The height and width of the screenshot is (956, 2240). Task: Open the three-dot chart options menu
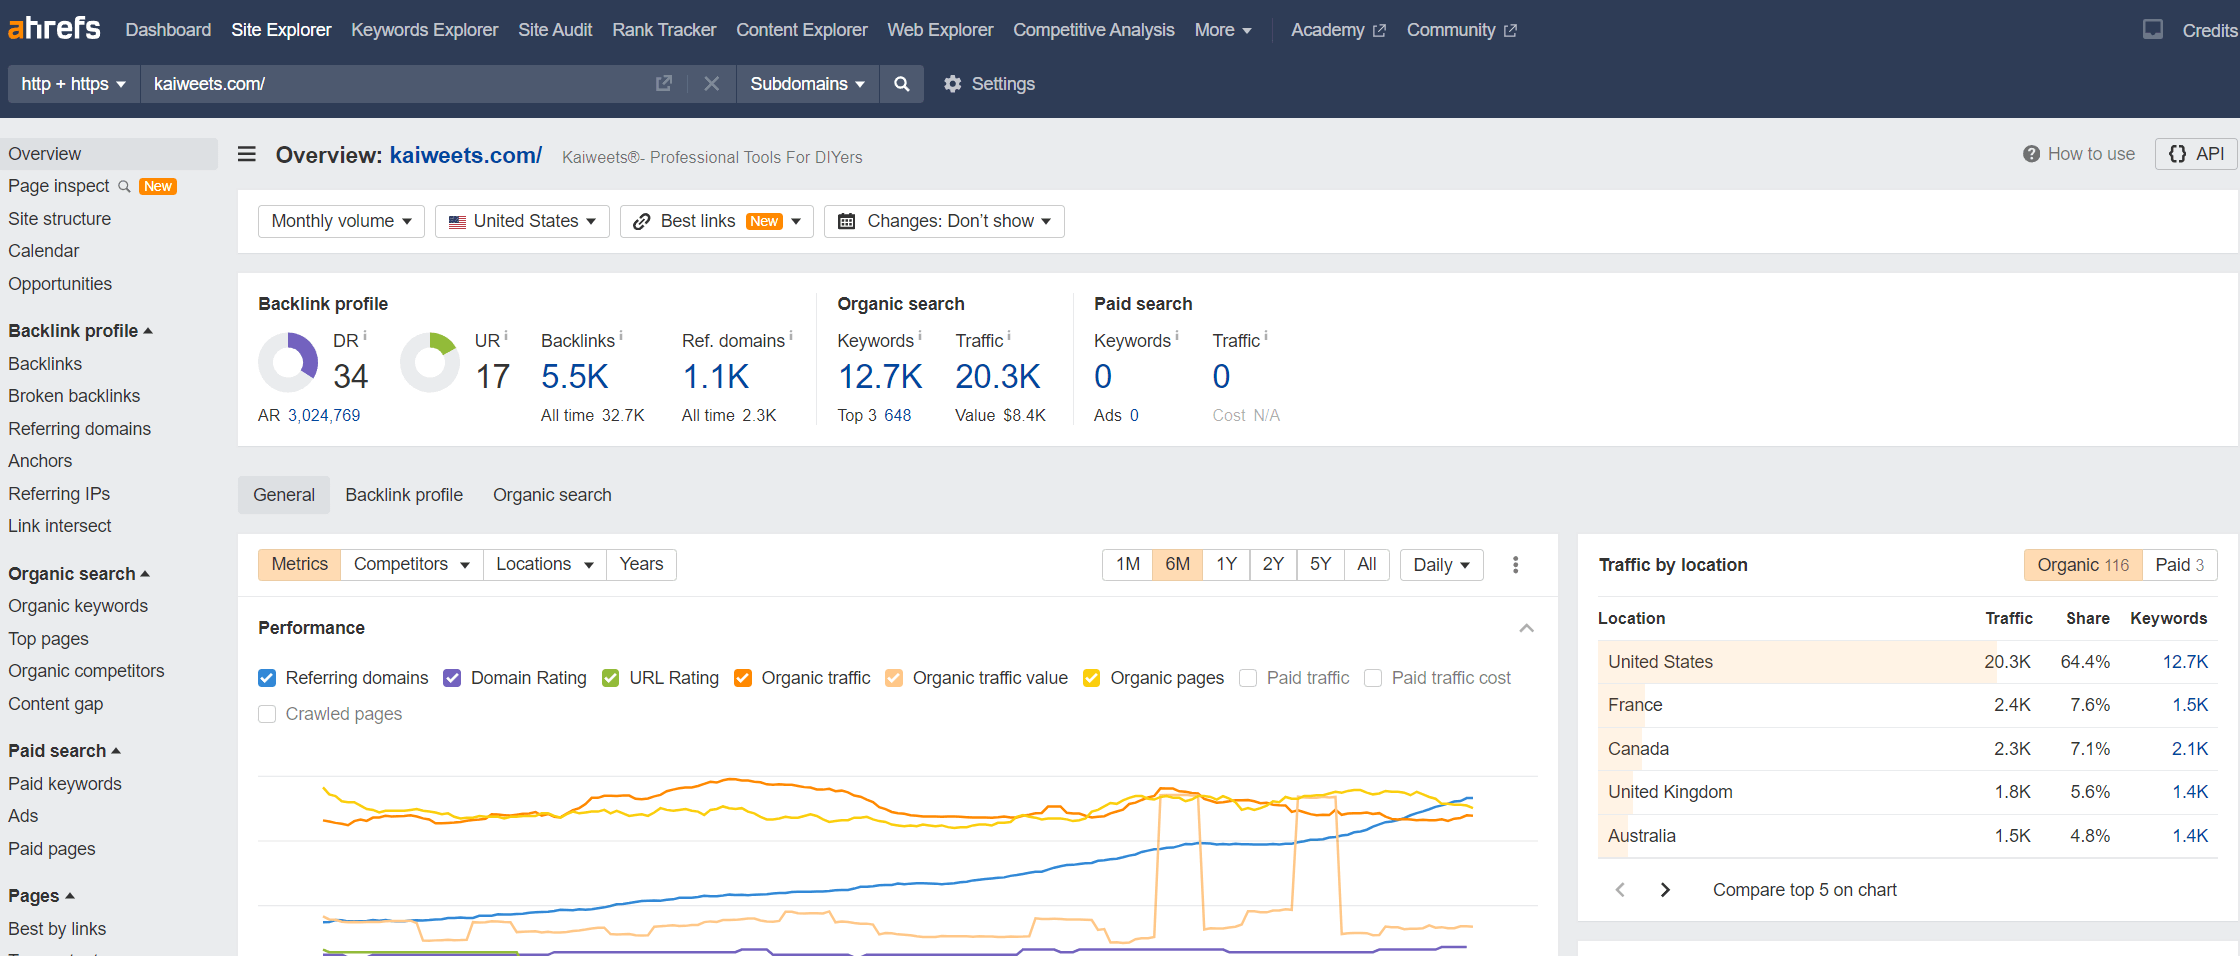pos(1516,565)
